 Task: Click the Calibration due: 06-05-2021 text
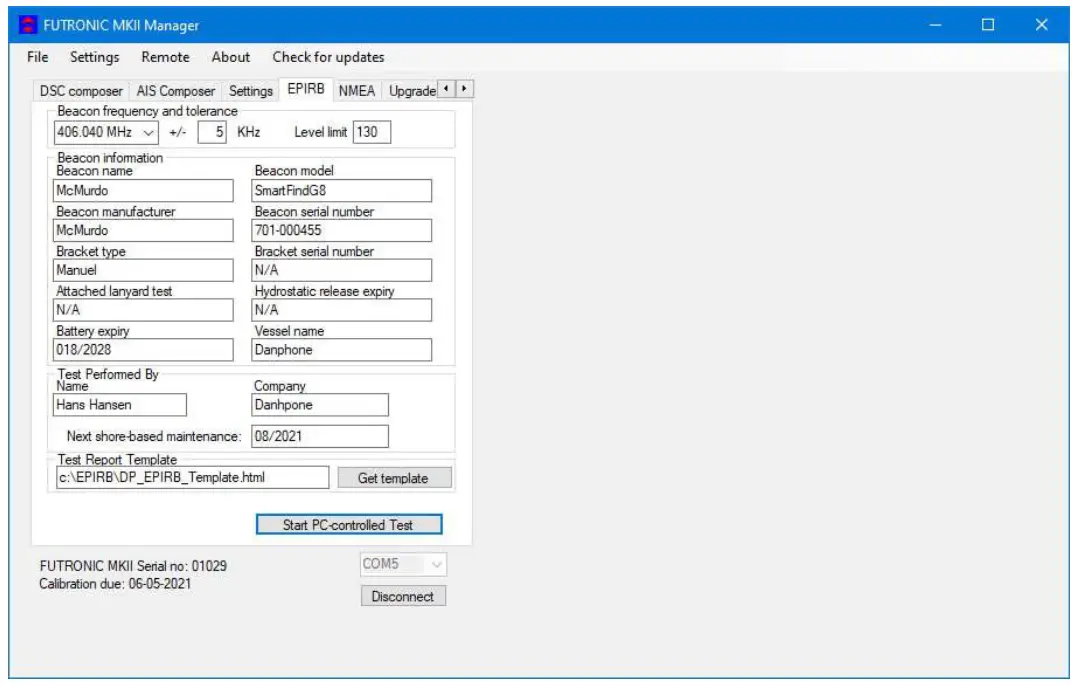click(115, 584)
